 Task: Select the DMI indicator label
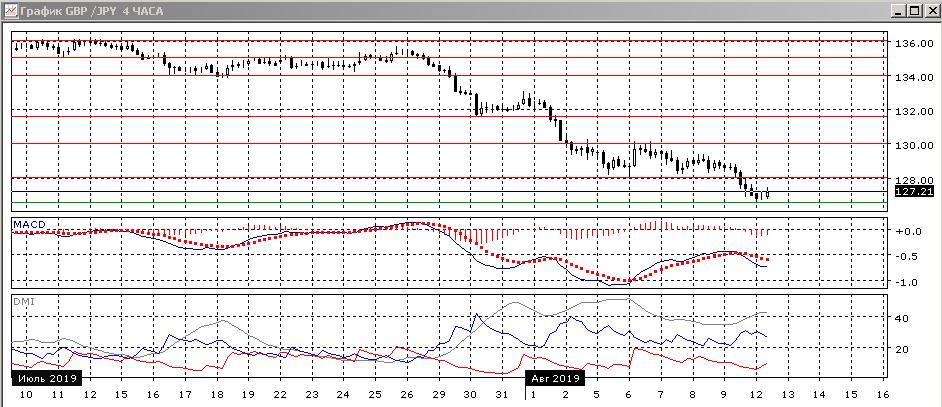(x=22, y=300)
